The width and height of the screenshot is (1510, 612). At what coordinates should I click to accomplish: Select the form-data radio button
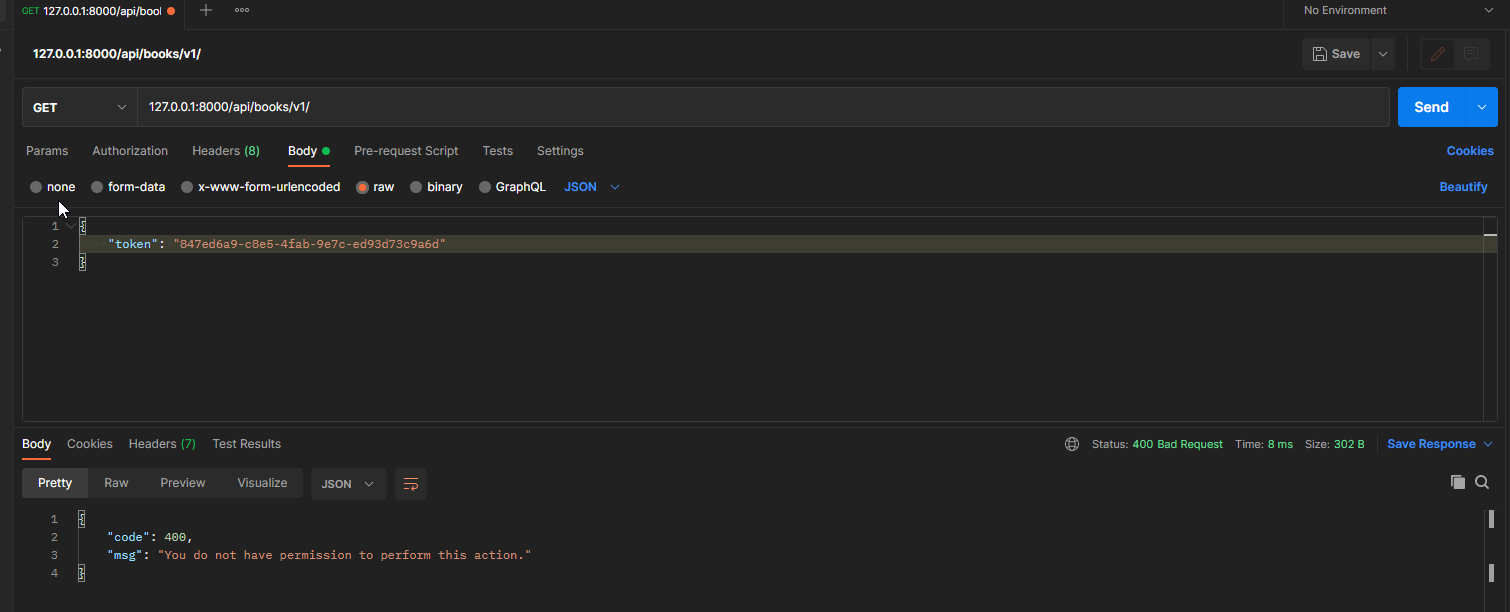pyautogui.click(x=97, y=187)
